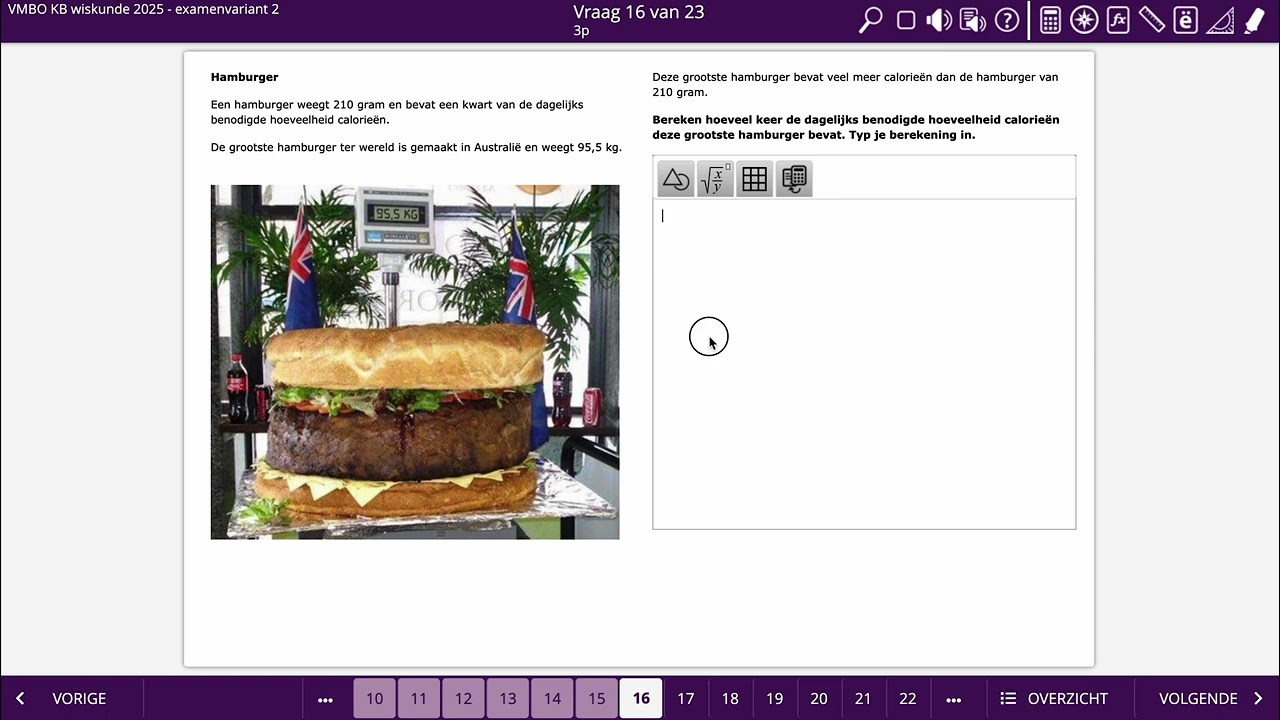Insert a table in the answer editor

755,179
